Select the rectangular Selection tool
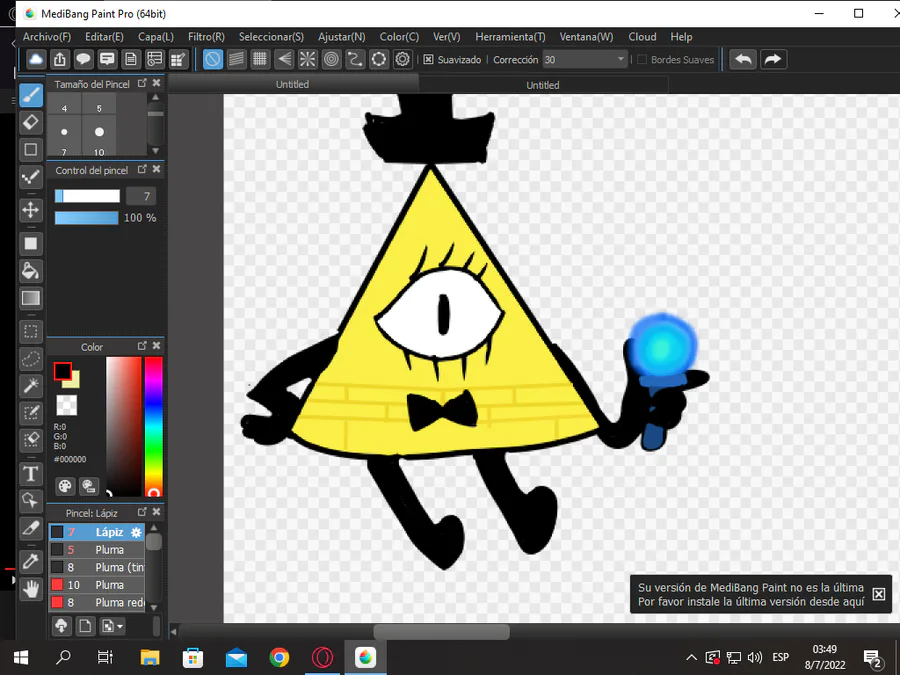Viewport: 900px width, 675px height. 31,331
